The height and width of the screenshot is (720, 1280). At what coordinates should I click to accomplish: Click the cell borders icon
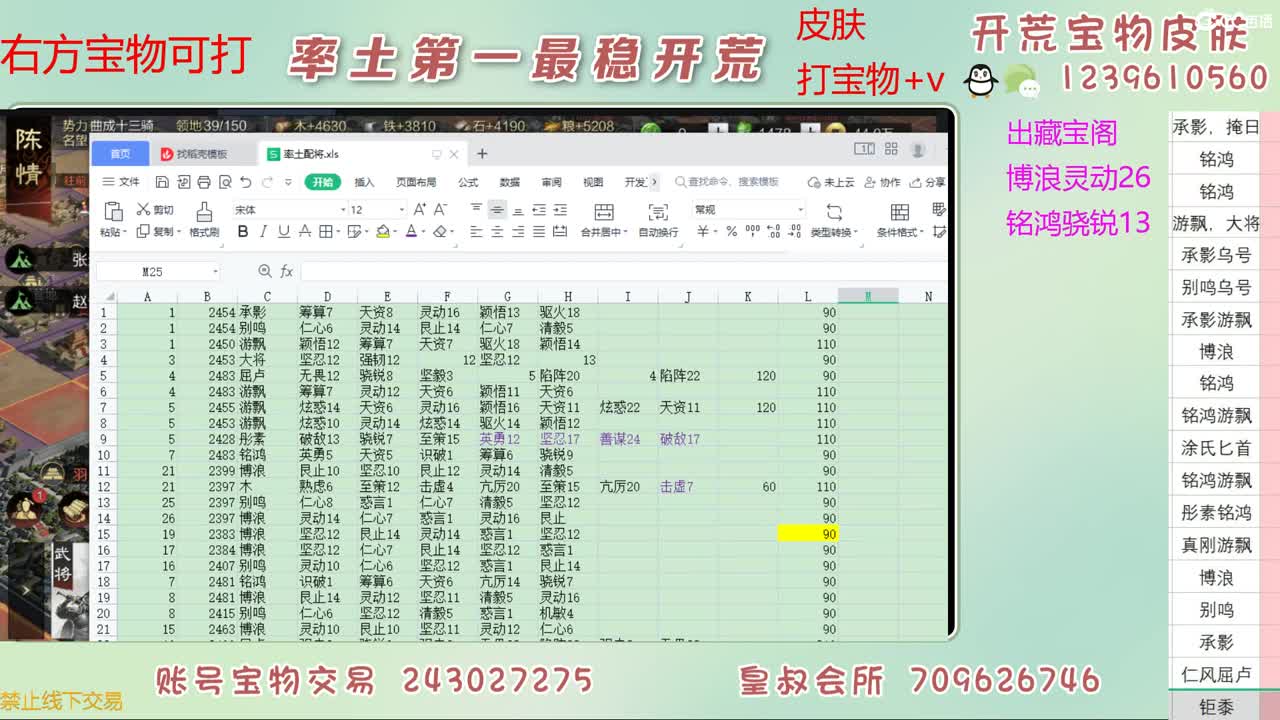coord(325,232)
